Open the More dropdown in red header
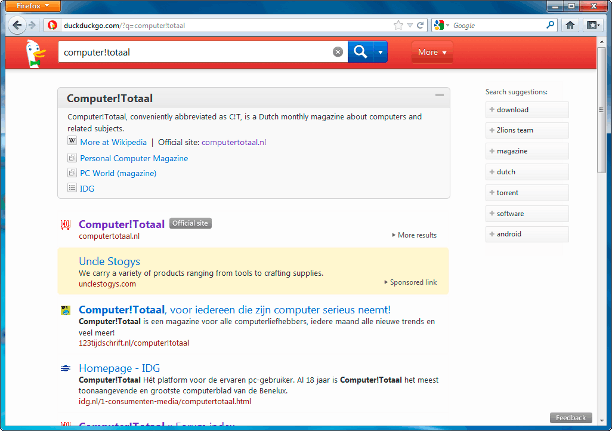The image size is (612, 431). (x=432, y=52)
